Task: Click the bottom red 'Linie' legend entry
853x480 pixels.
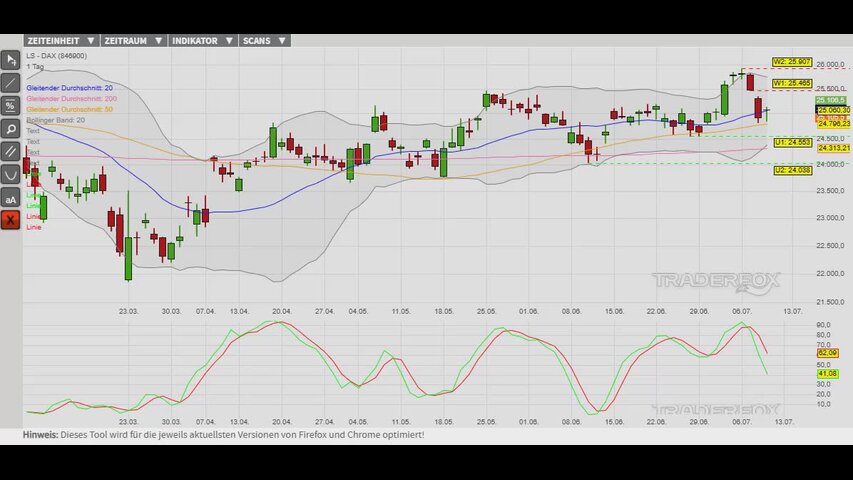Action: (34, 227)
